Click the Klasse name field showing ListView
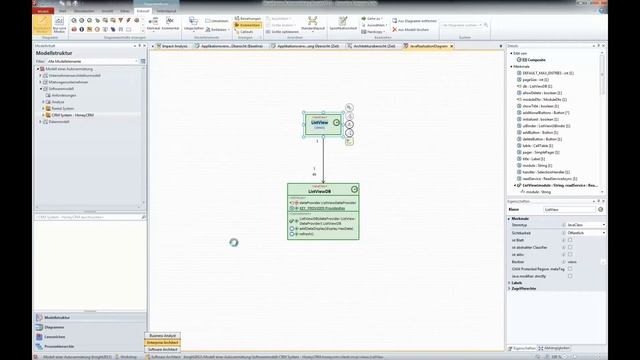 [x=569, y=209]
